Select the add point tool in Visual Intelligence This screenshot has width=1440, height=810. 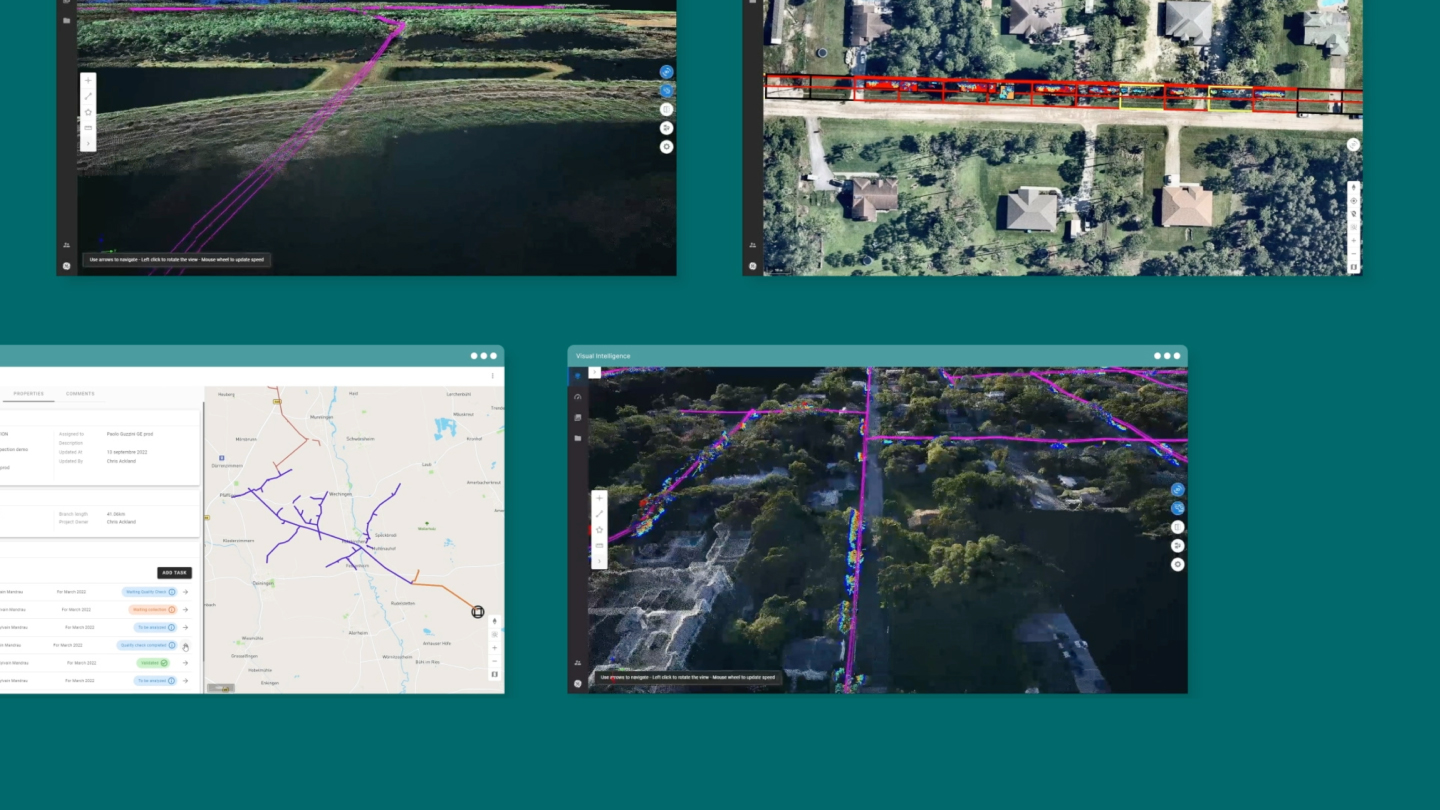(x=600, y=498)
